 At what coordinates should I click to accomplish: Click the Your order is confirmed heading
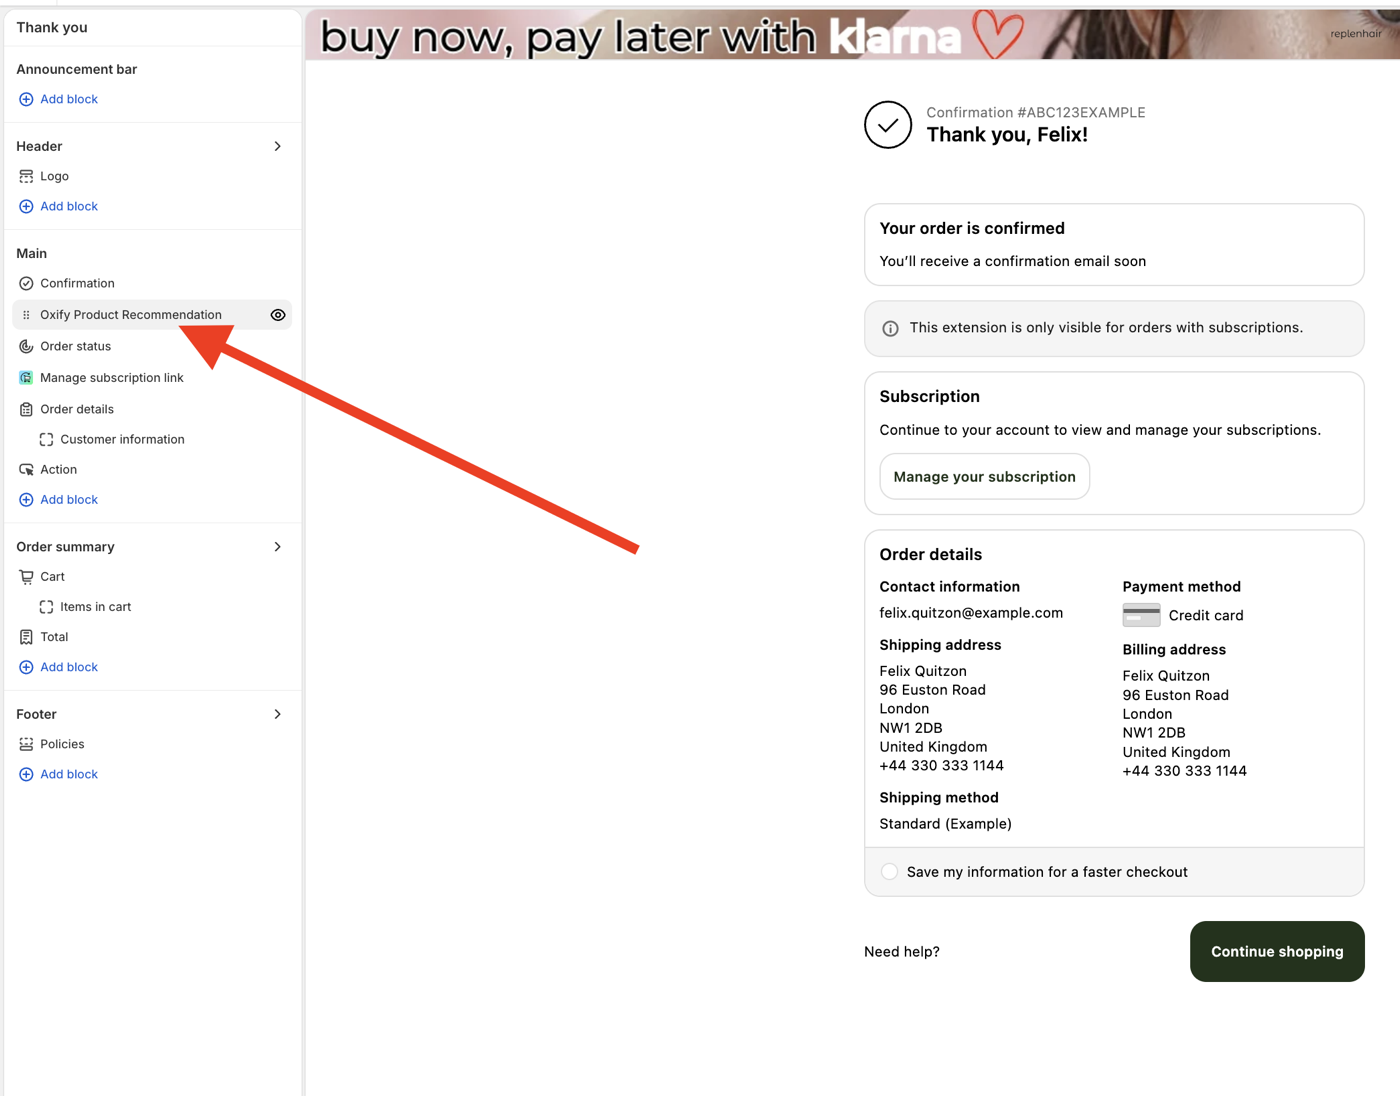tap(972, 228)
